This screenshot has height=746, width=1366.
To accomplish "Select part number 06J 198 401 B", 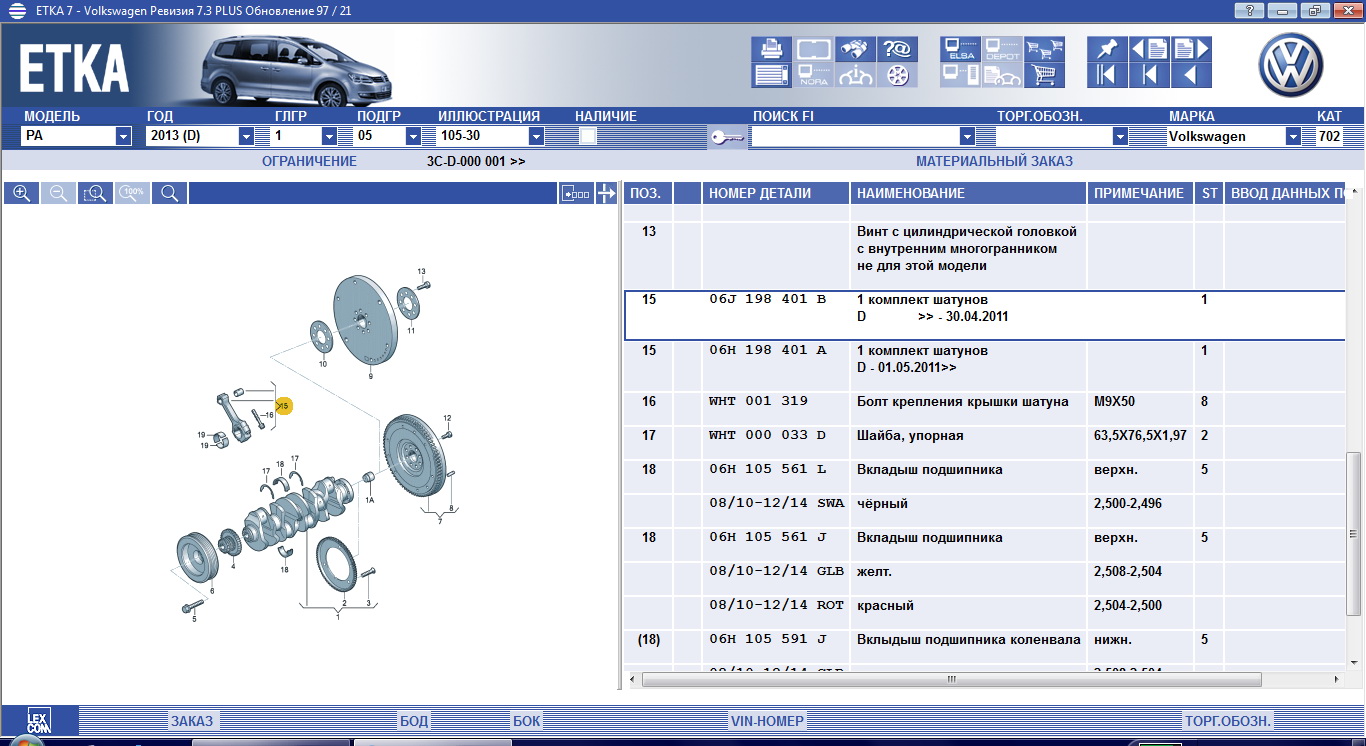I will coord(767,299).
